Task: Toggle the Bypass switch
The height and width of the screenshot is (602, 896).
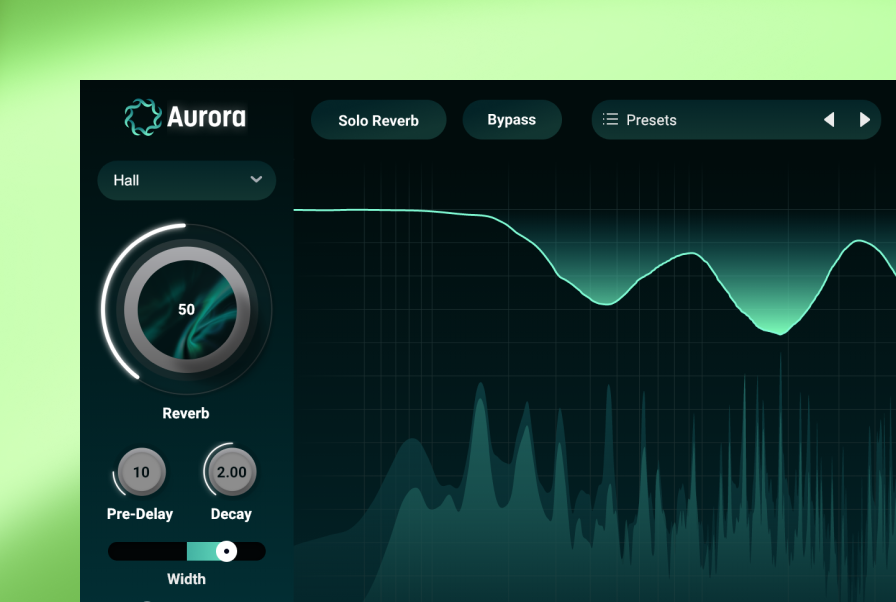Action: tap(511, 120)
